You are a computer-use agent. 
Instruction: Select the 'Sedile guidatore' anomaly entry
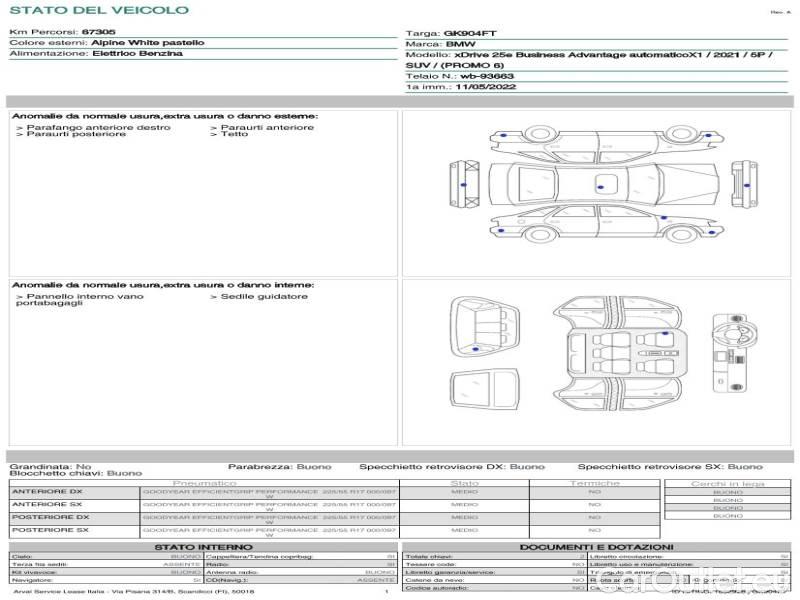coord(259,296)
